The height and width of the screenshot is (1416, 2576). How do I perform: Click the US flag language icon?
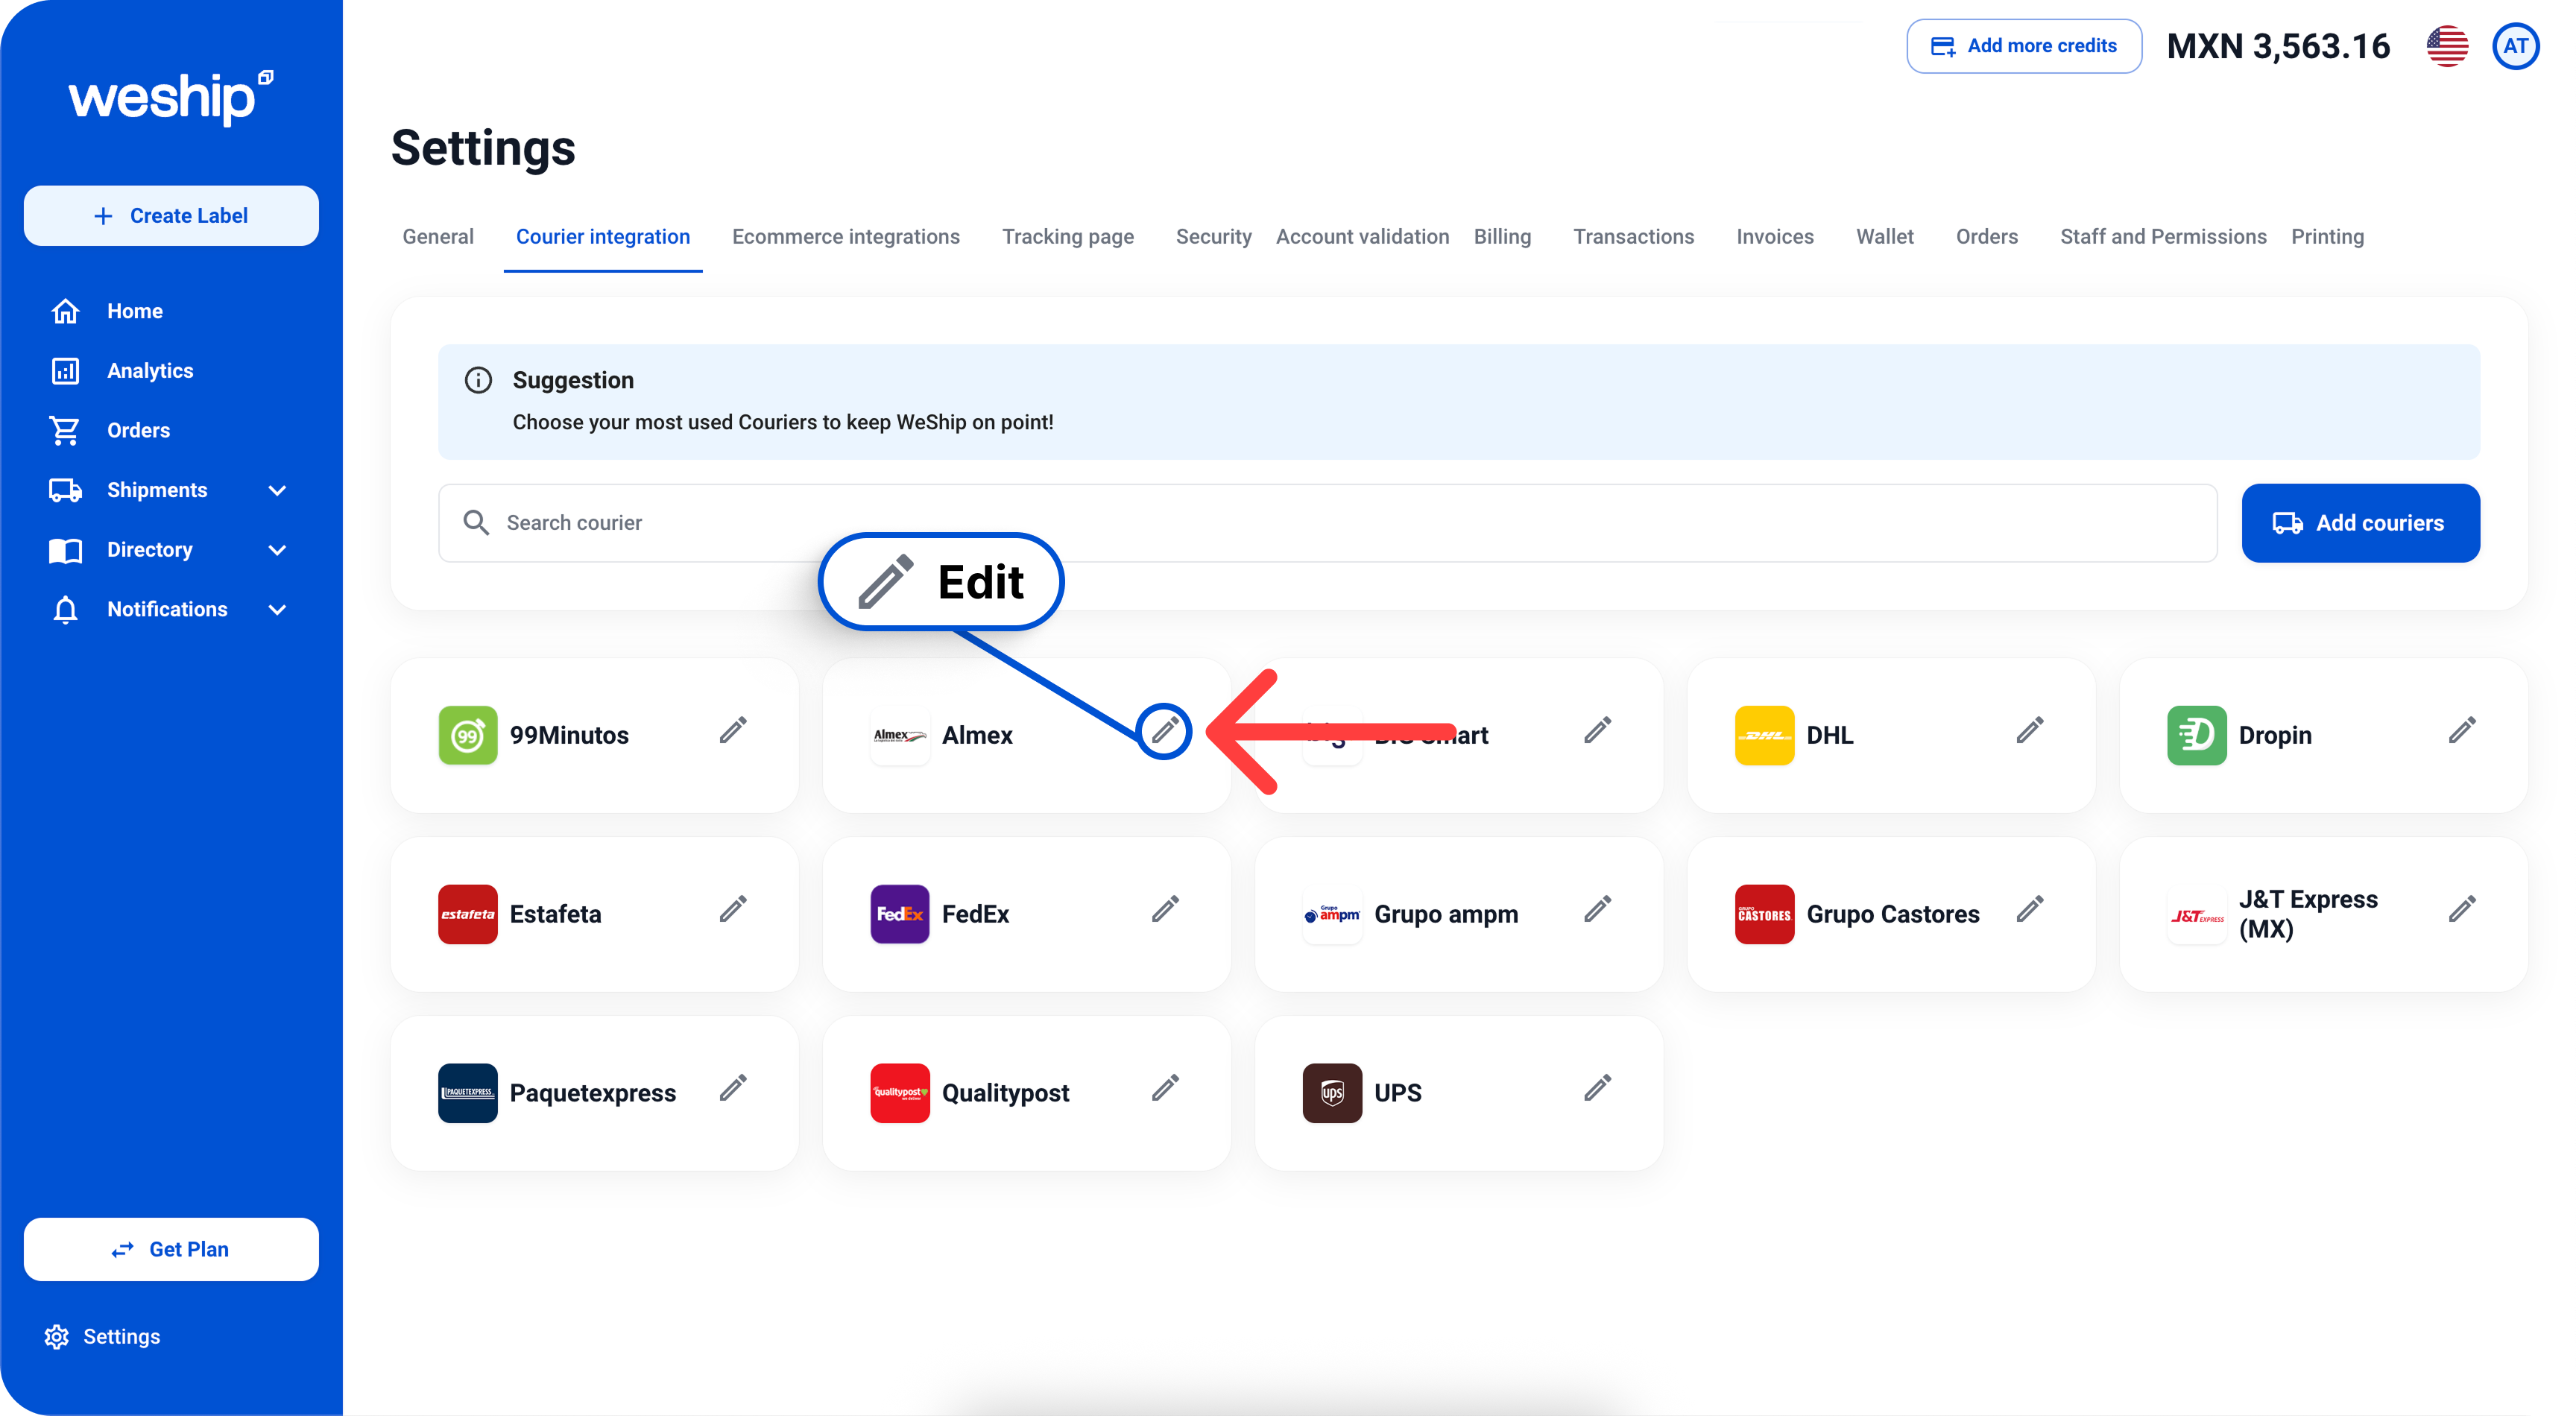point(2447,46)
